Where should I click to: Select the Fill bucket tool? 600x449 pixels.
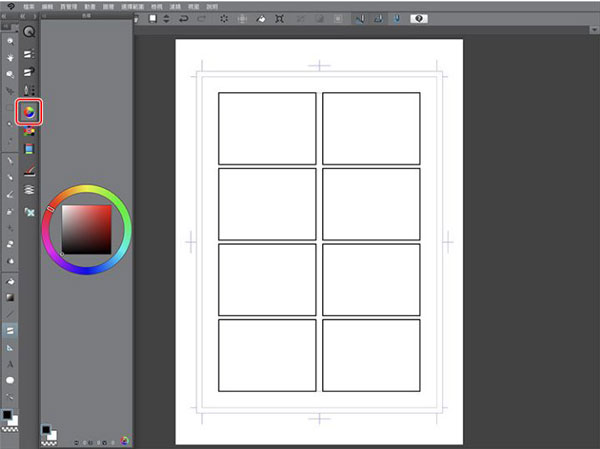(x=10, y=281)
